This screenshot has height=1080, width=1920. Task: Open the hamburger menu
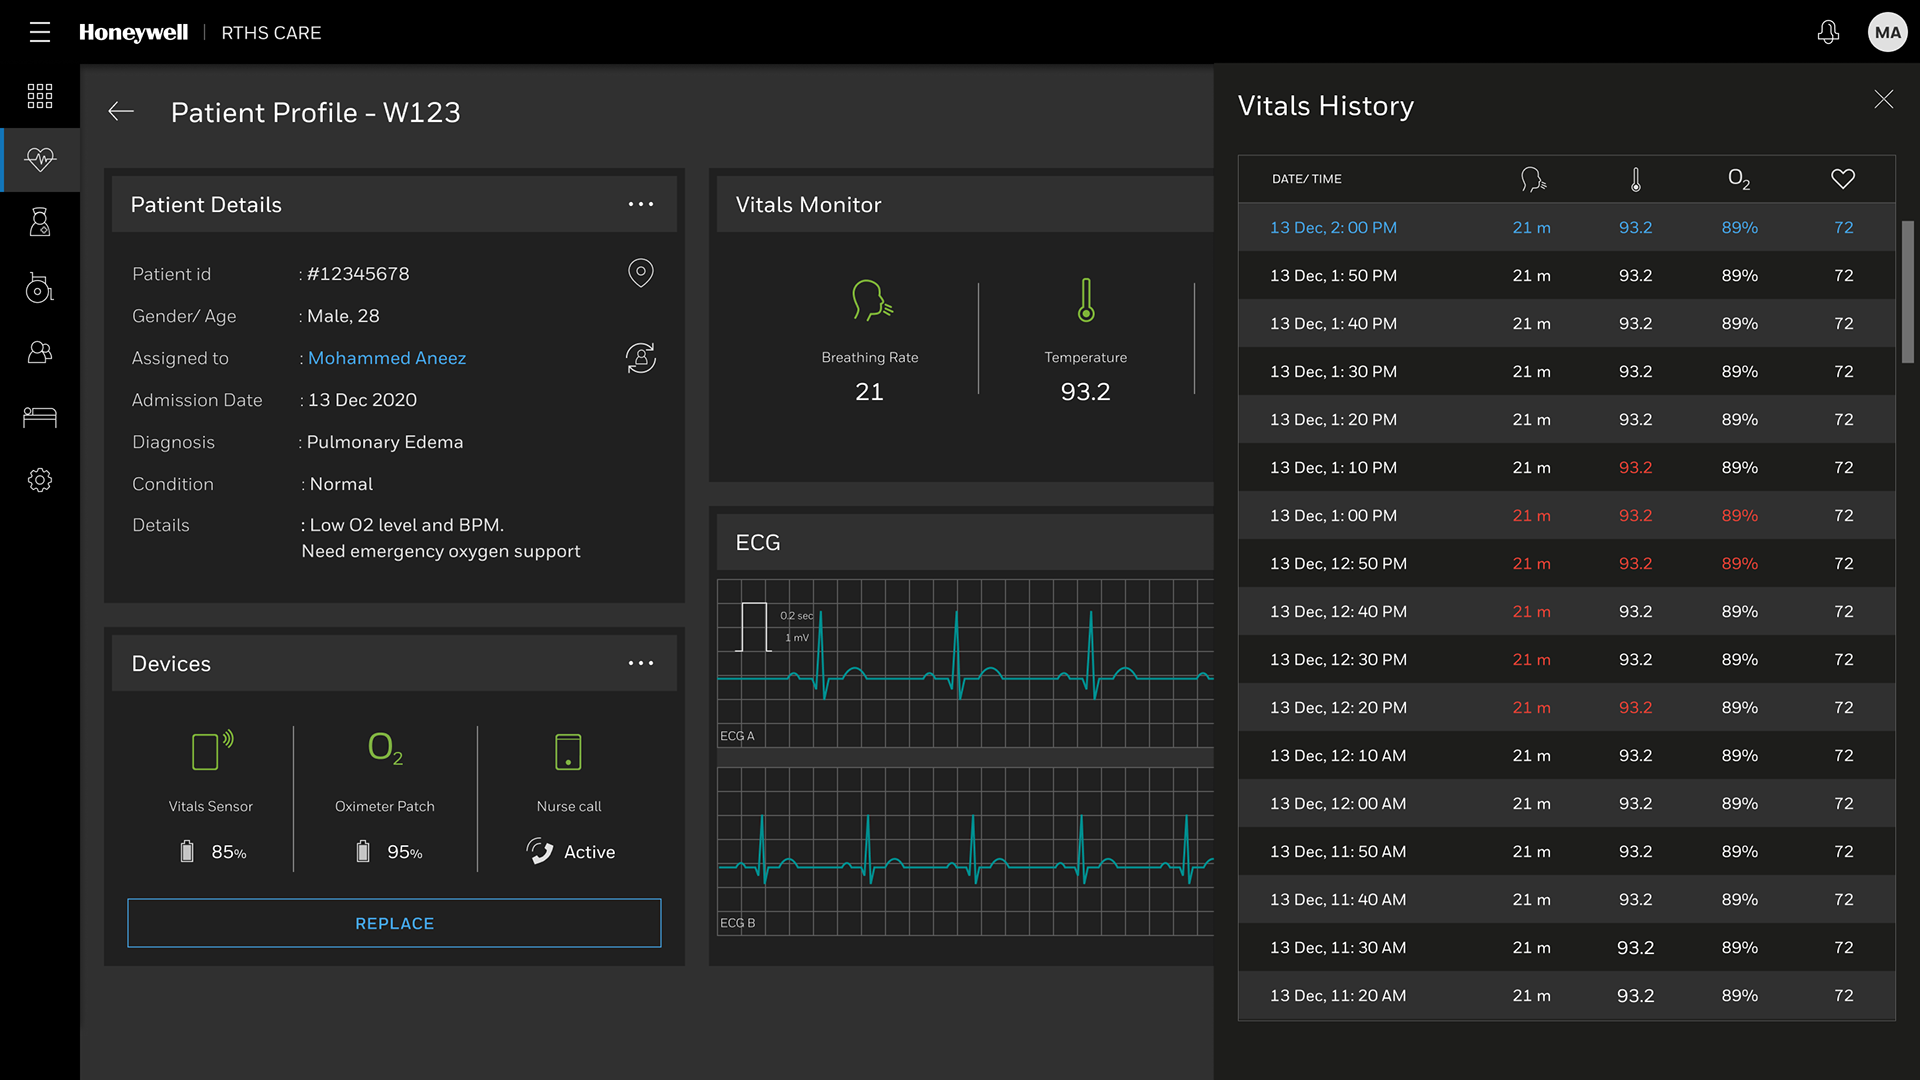pyautogui.click(x=40, y=32)
